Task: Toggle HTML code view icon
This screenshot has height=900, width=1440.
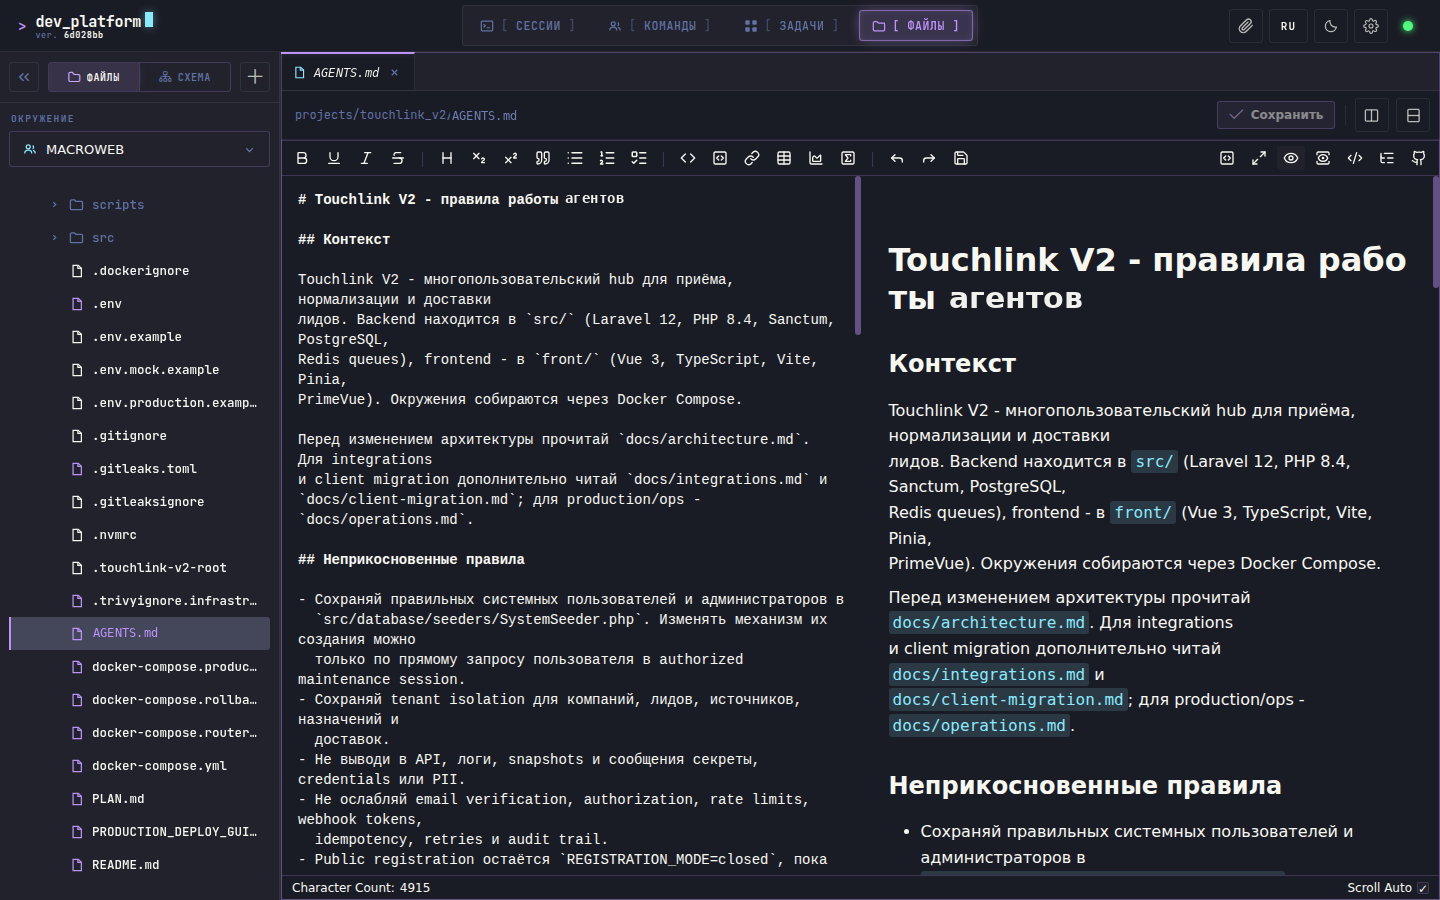Action: pyautogui.click(x=1355, y=158)
